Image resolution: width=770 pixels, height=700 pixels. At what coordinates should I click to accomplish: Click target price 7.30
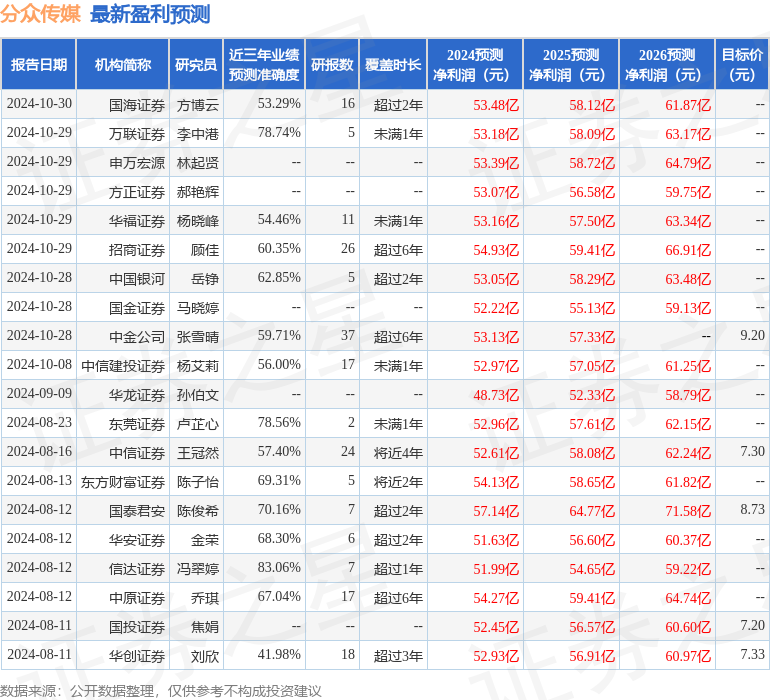(752, 451)
